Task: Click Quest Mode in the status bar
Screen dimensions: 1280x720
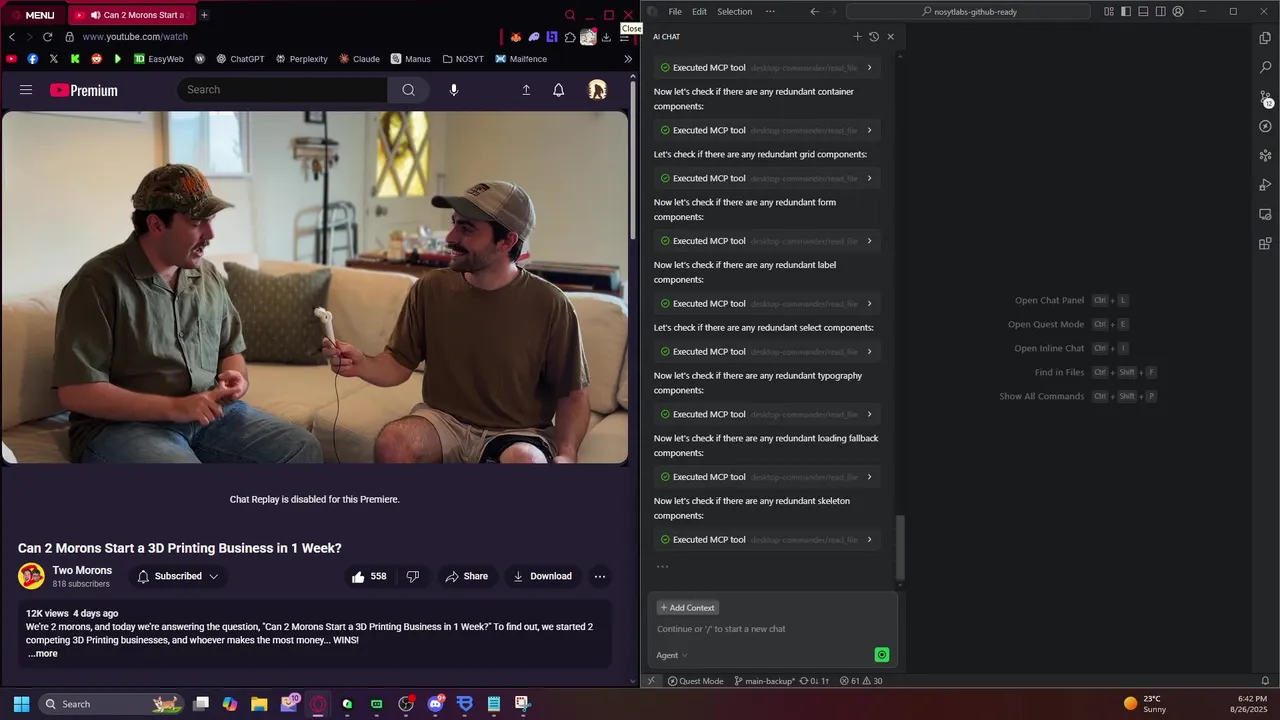Action: pyautogui.click(x=695, y=681)
